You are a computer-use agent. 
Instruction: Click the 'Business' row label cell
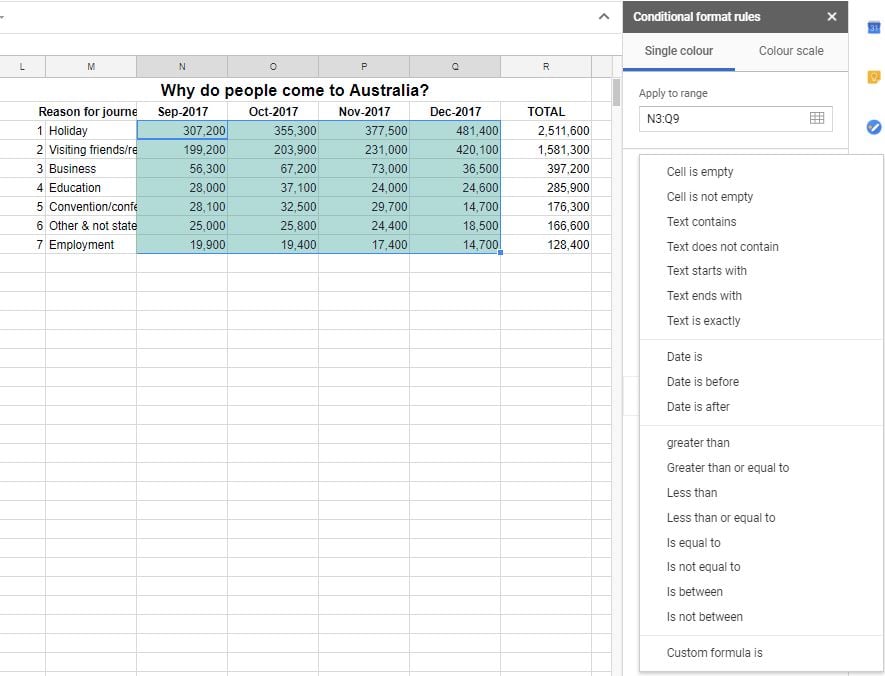pos(91,169)
